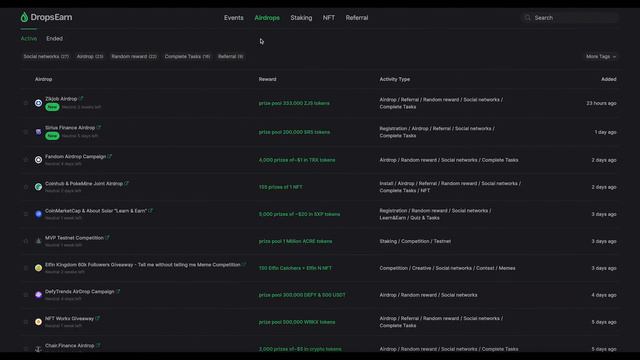Open the Airdrops menu item
Screen dimensions: 640x360
click(x=267, y=18)
